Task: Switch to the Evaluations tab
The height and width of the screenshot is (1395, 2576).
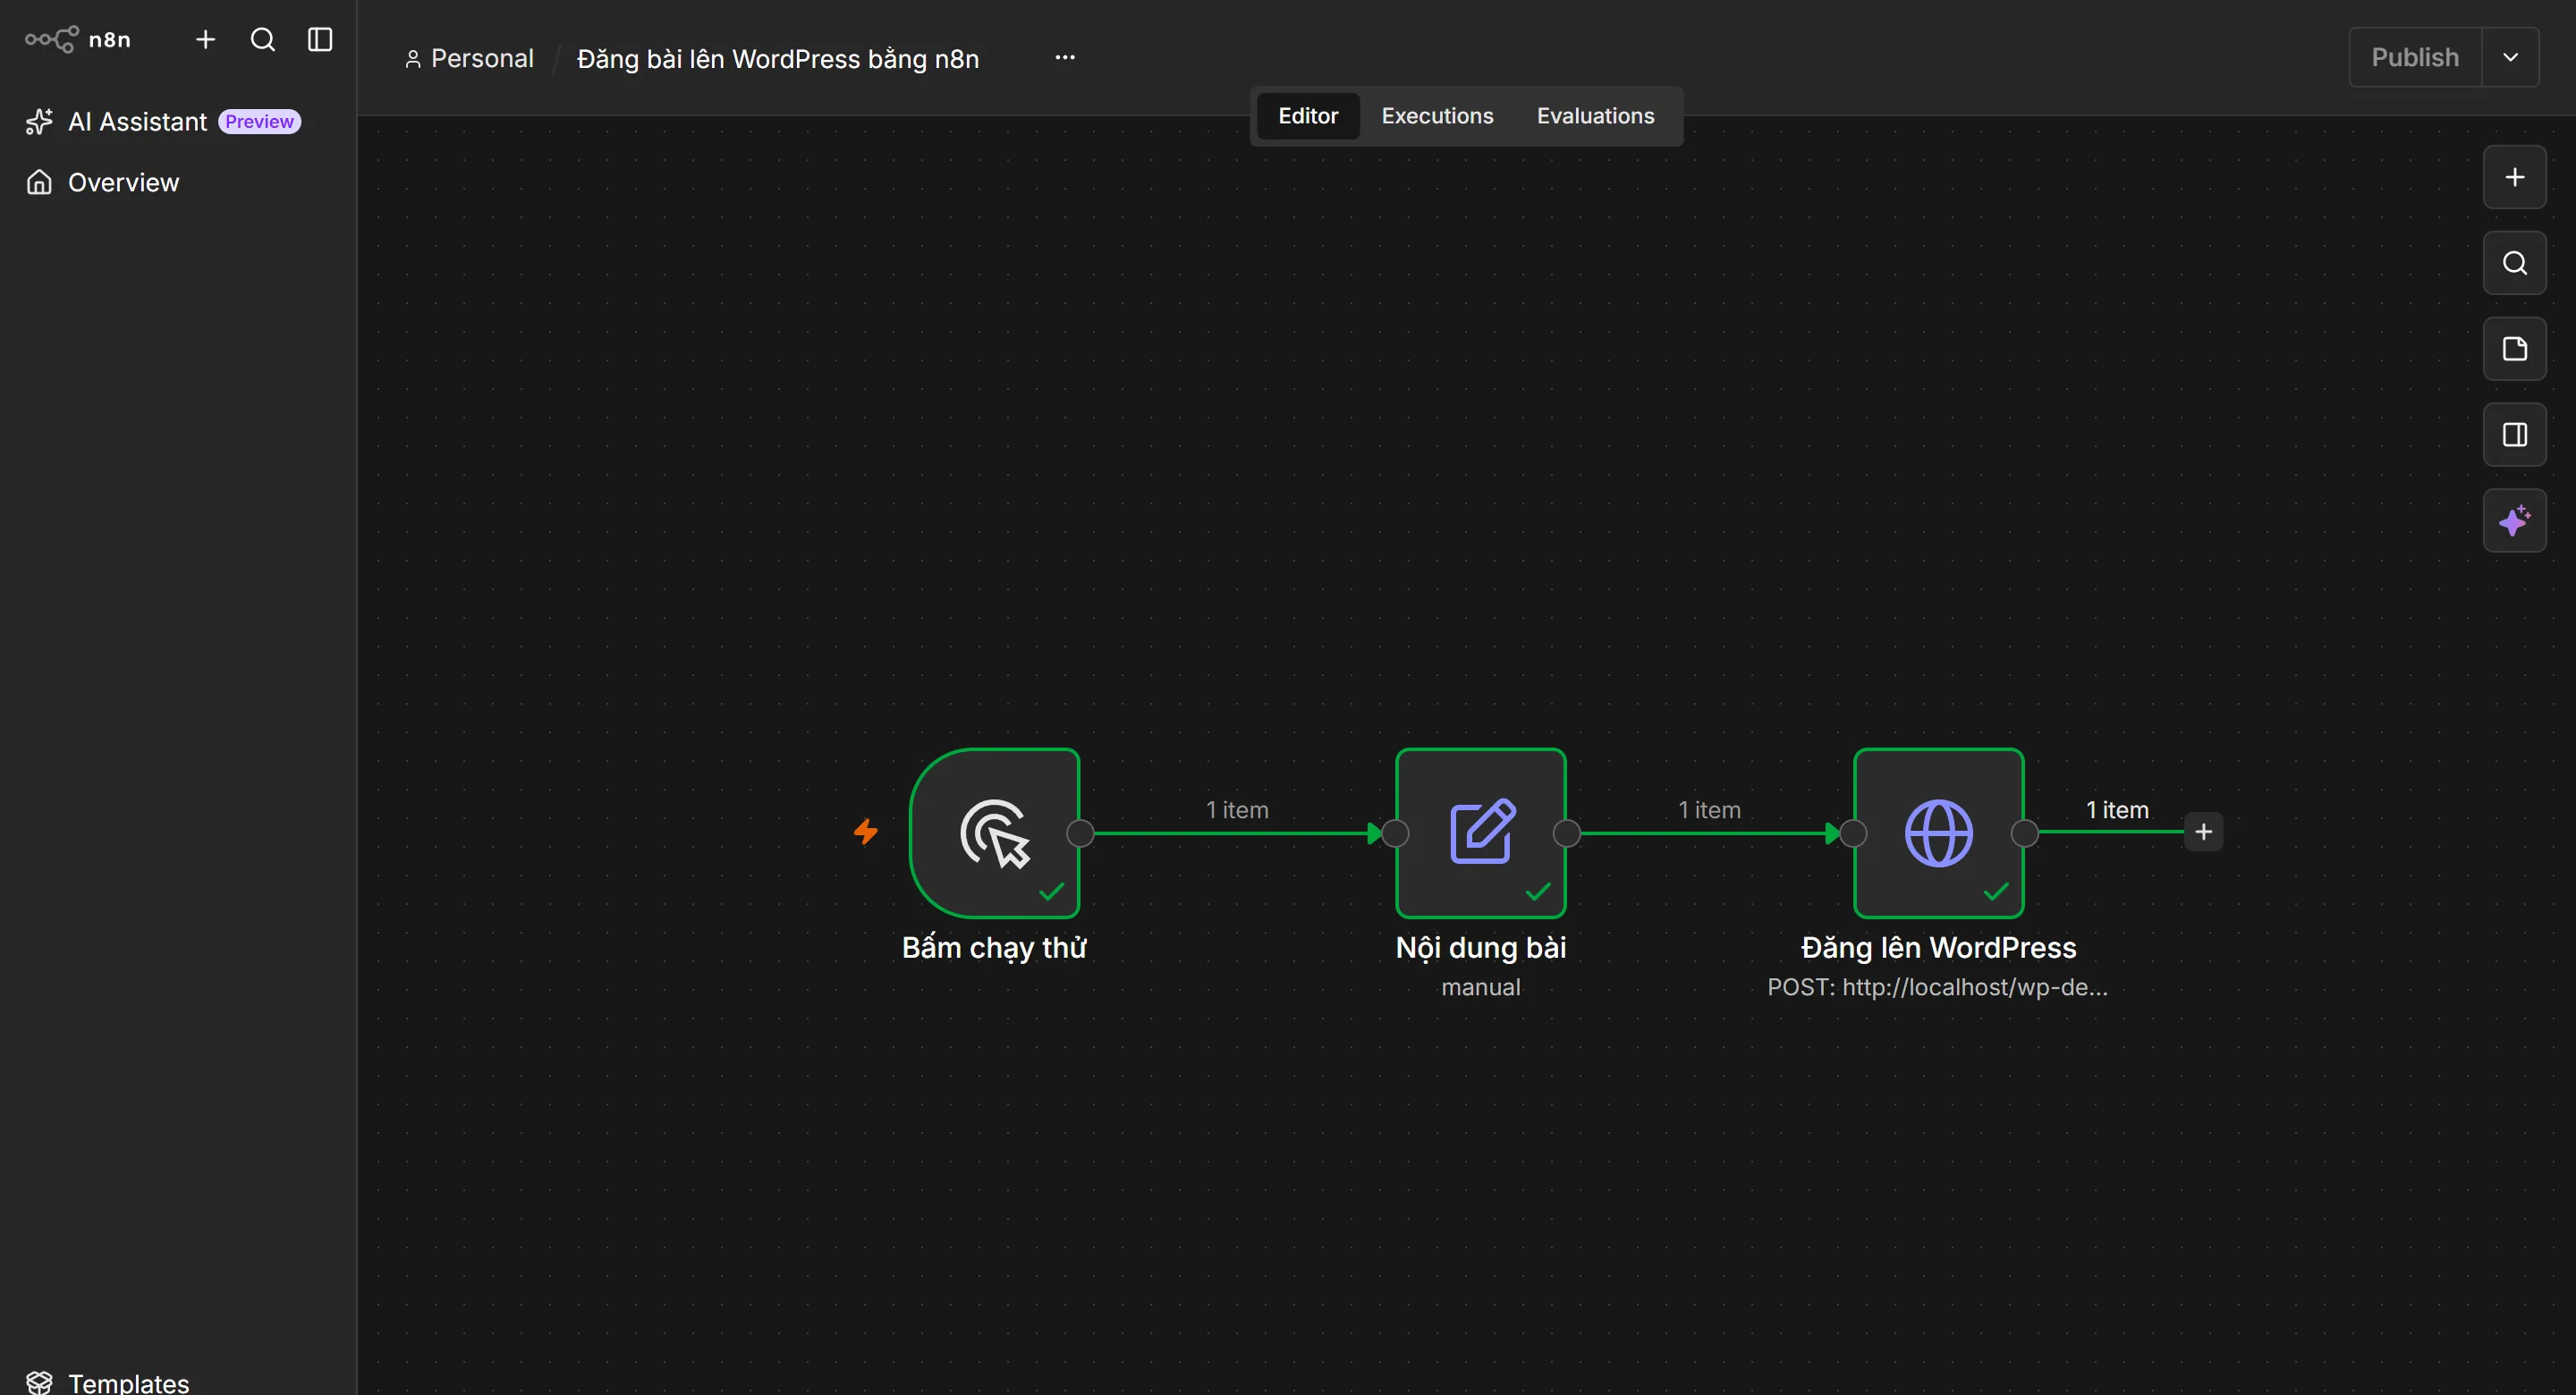Action: click(1595, 116)
